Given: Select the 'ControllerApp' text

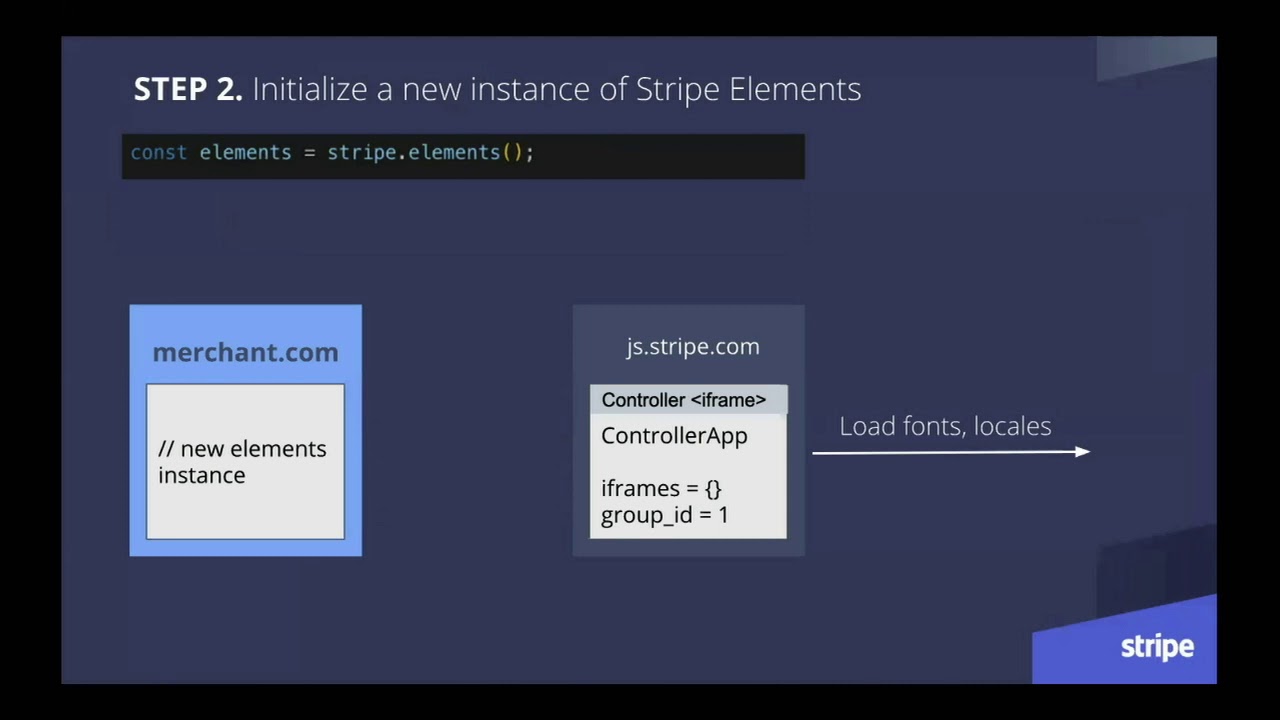Looking at the screenshot, I should [674, 436].
